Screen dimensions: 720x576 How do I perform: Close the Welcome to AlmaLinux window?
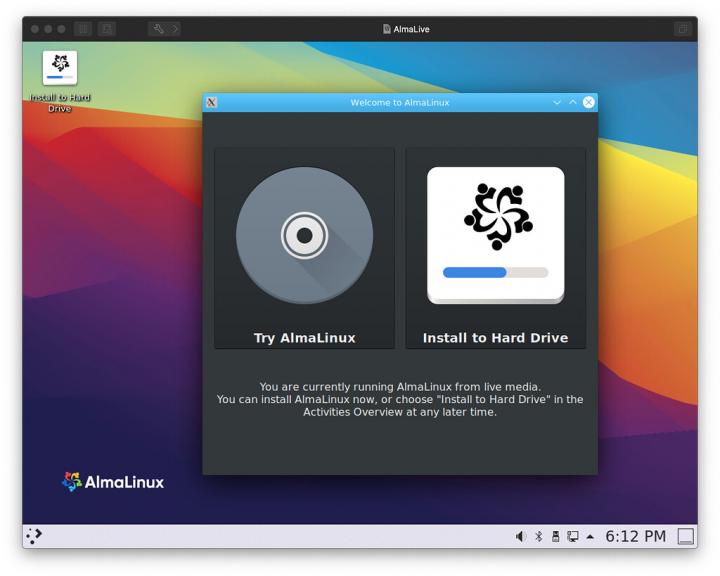(589, 102)
